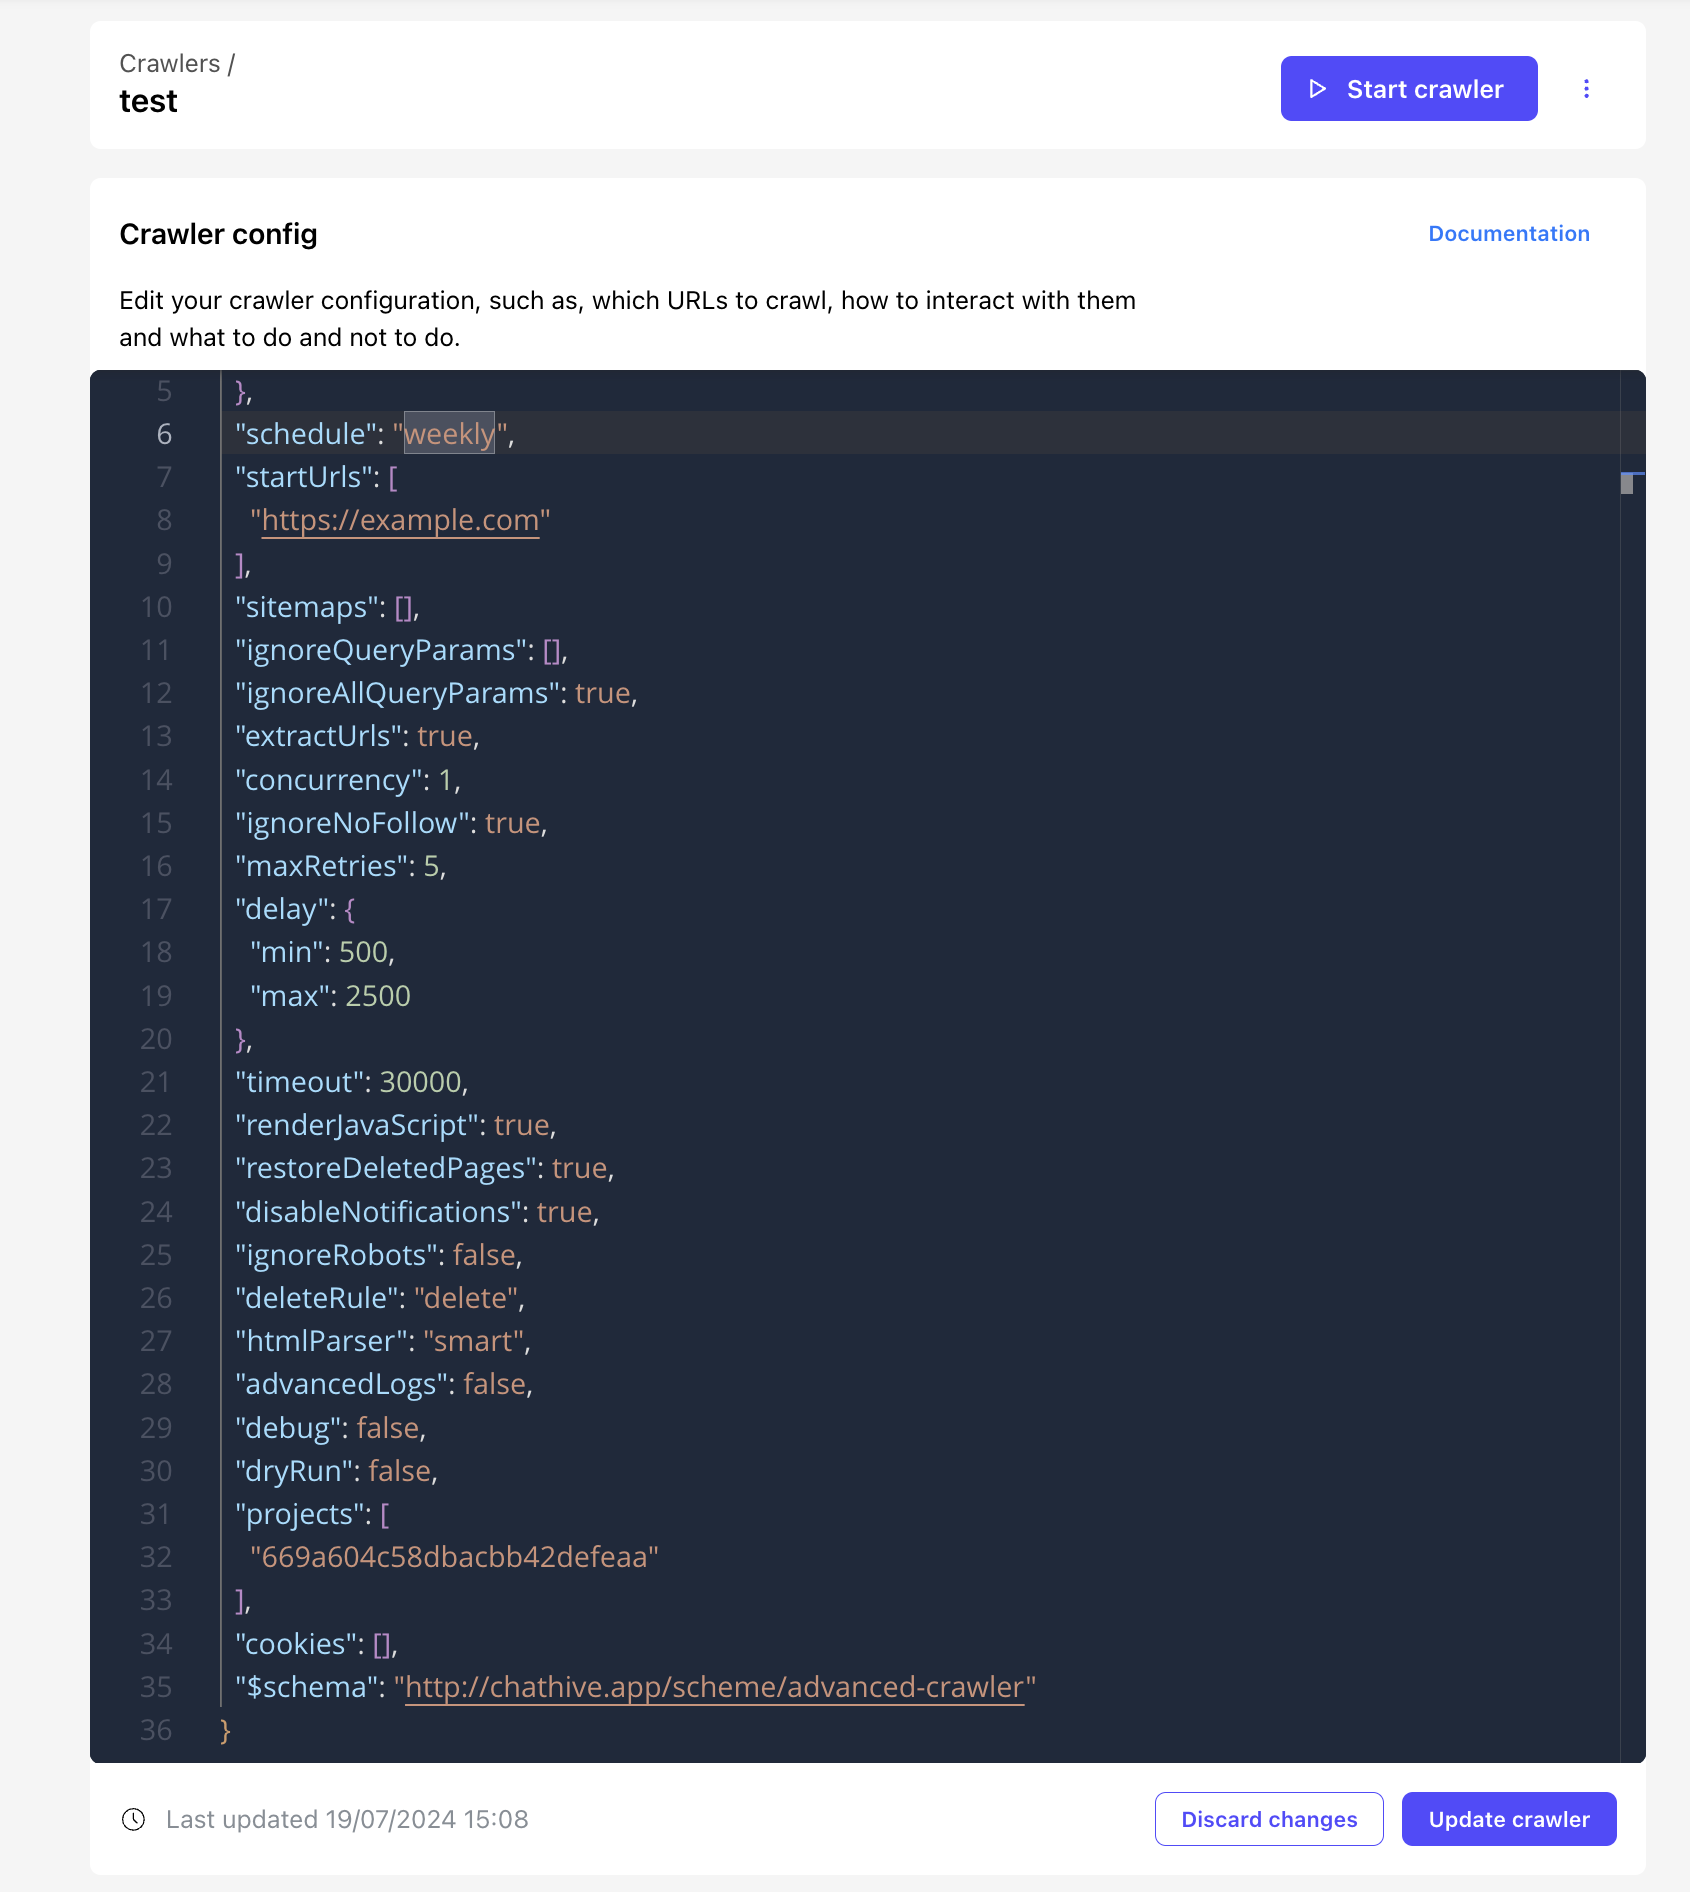Click the Update crawler button
Screen dimensions: 1690x1892
(1508, 1819)
